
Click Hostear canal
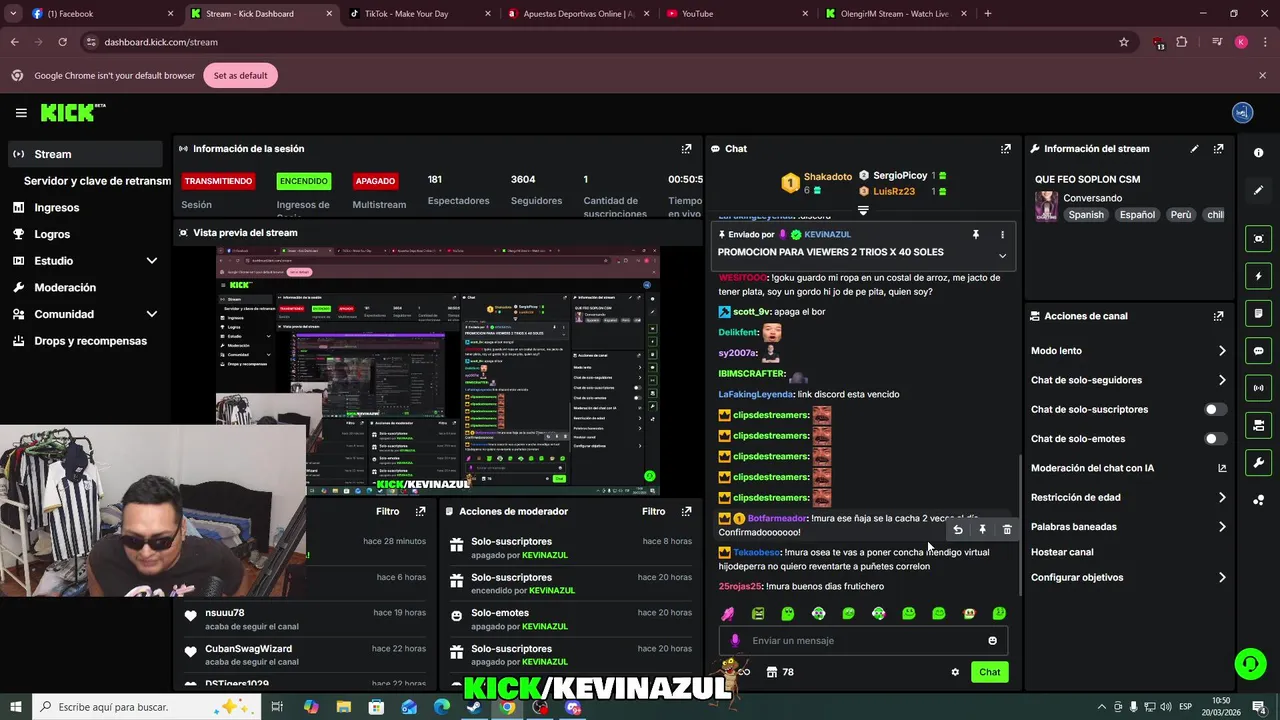(1062, 552)
